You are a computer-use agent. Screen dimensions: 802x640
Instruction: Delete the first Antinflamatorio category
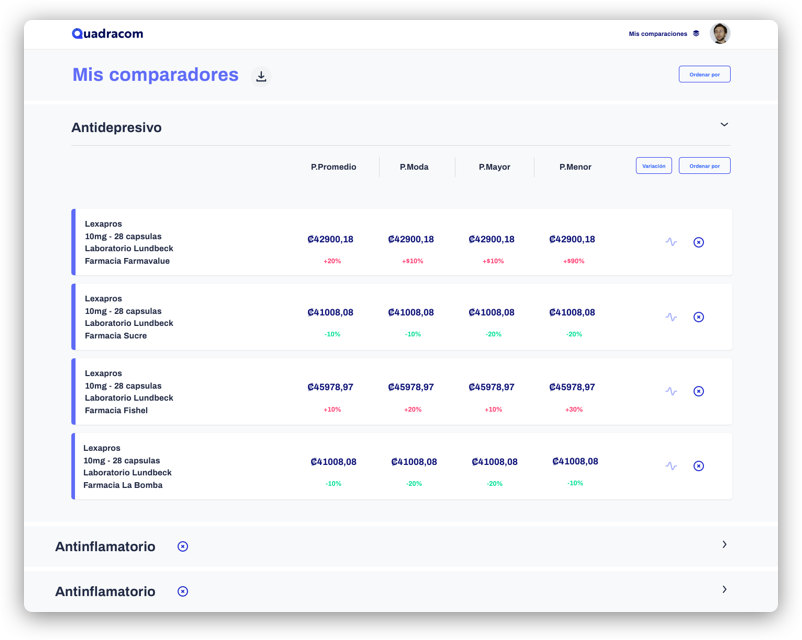182,547
